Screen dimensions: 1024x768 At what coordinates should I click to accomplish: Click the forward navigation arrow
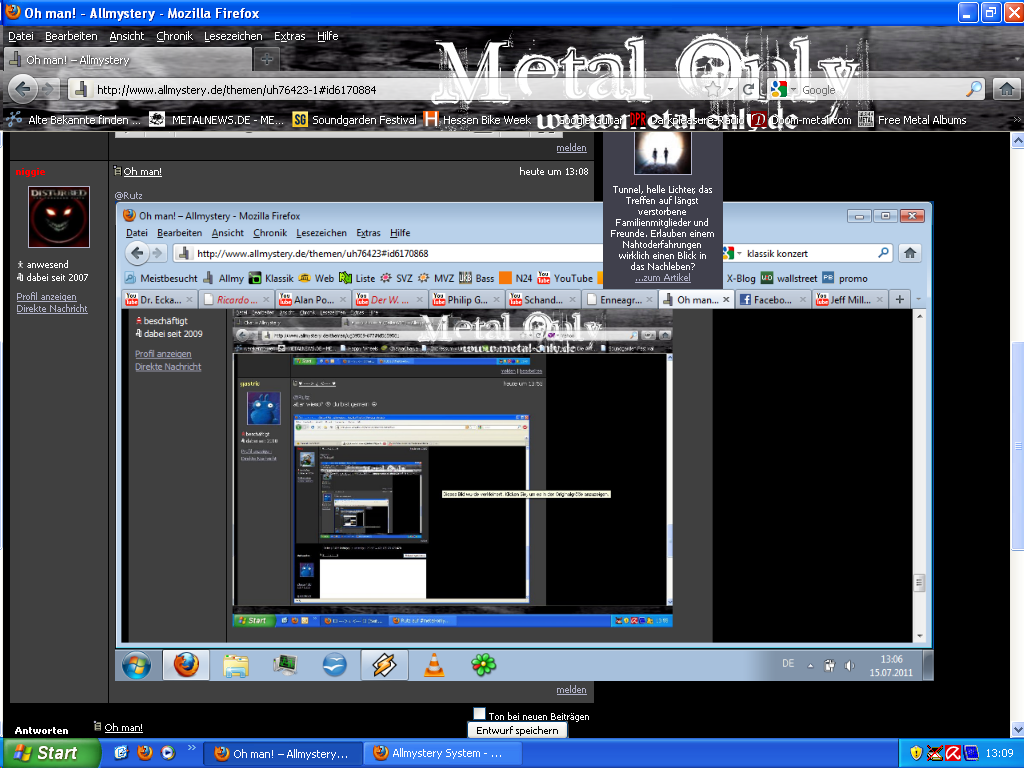click(48, 89)
